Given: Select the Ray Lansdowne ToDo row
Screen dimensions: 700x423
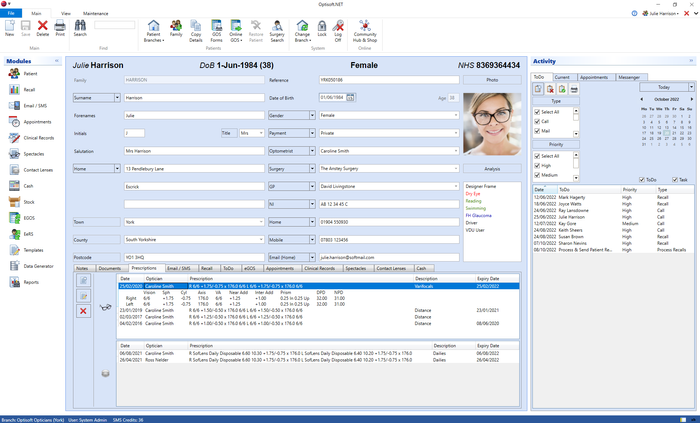Looking at the screenshot, I should (613, 210).
